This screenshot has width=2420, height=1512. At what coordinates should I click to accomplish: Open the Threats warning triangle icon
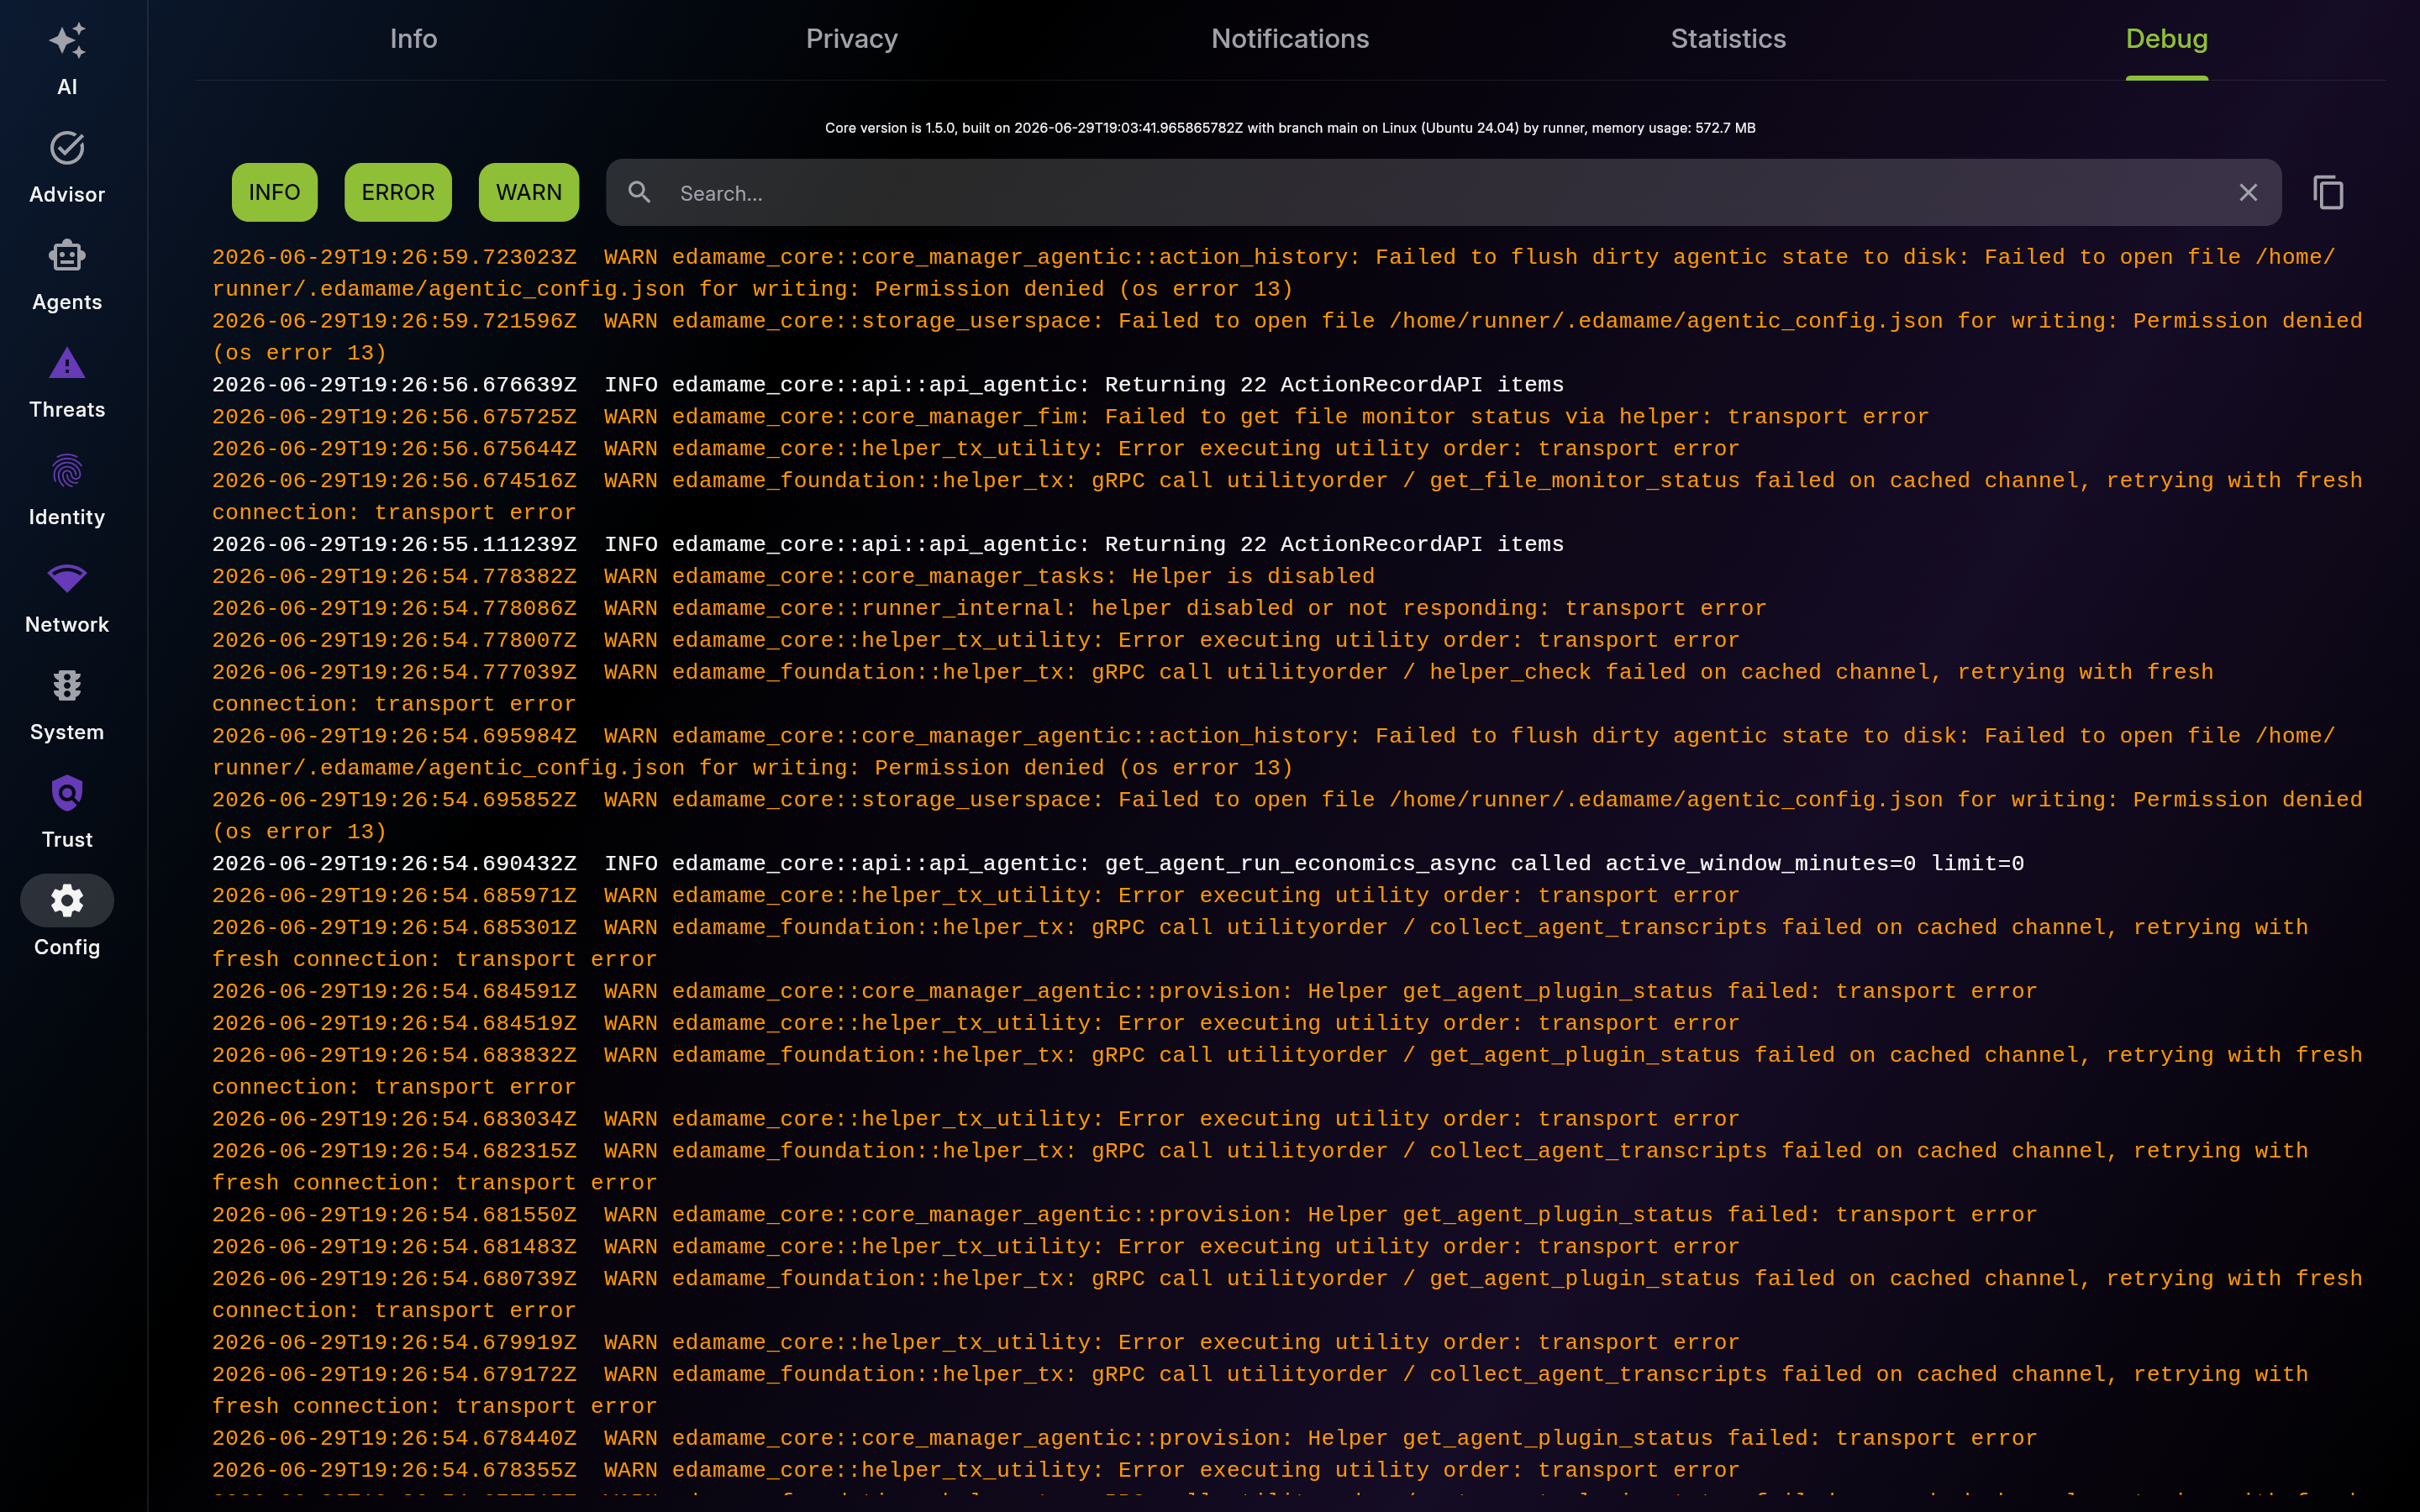(x=67, y=363)
